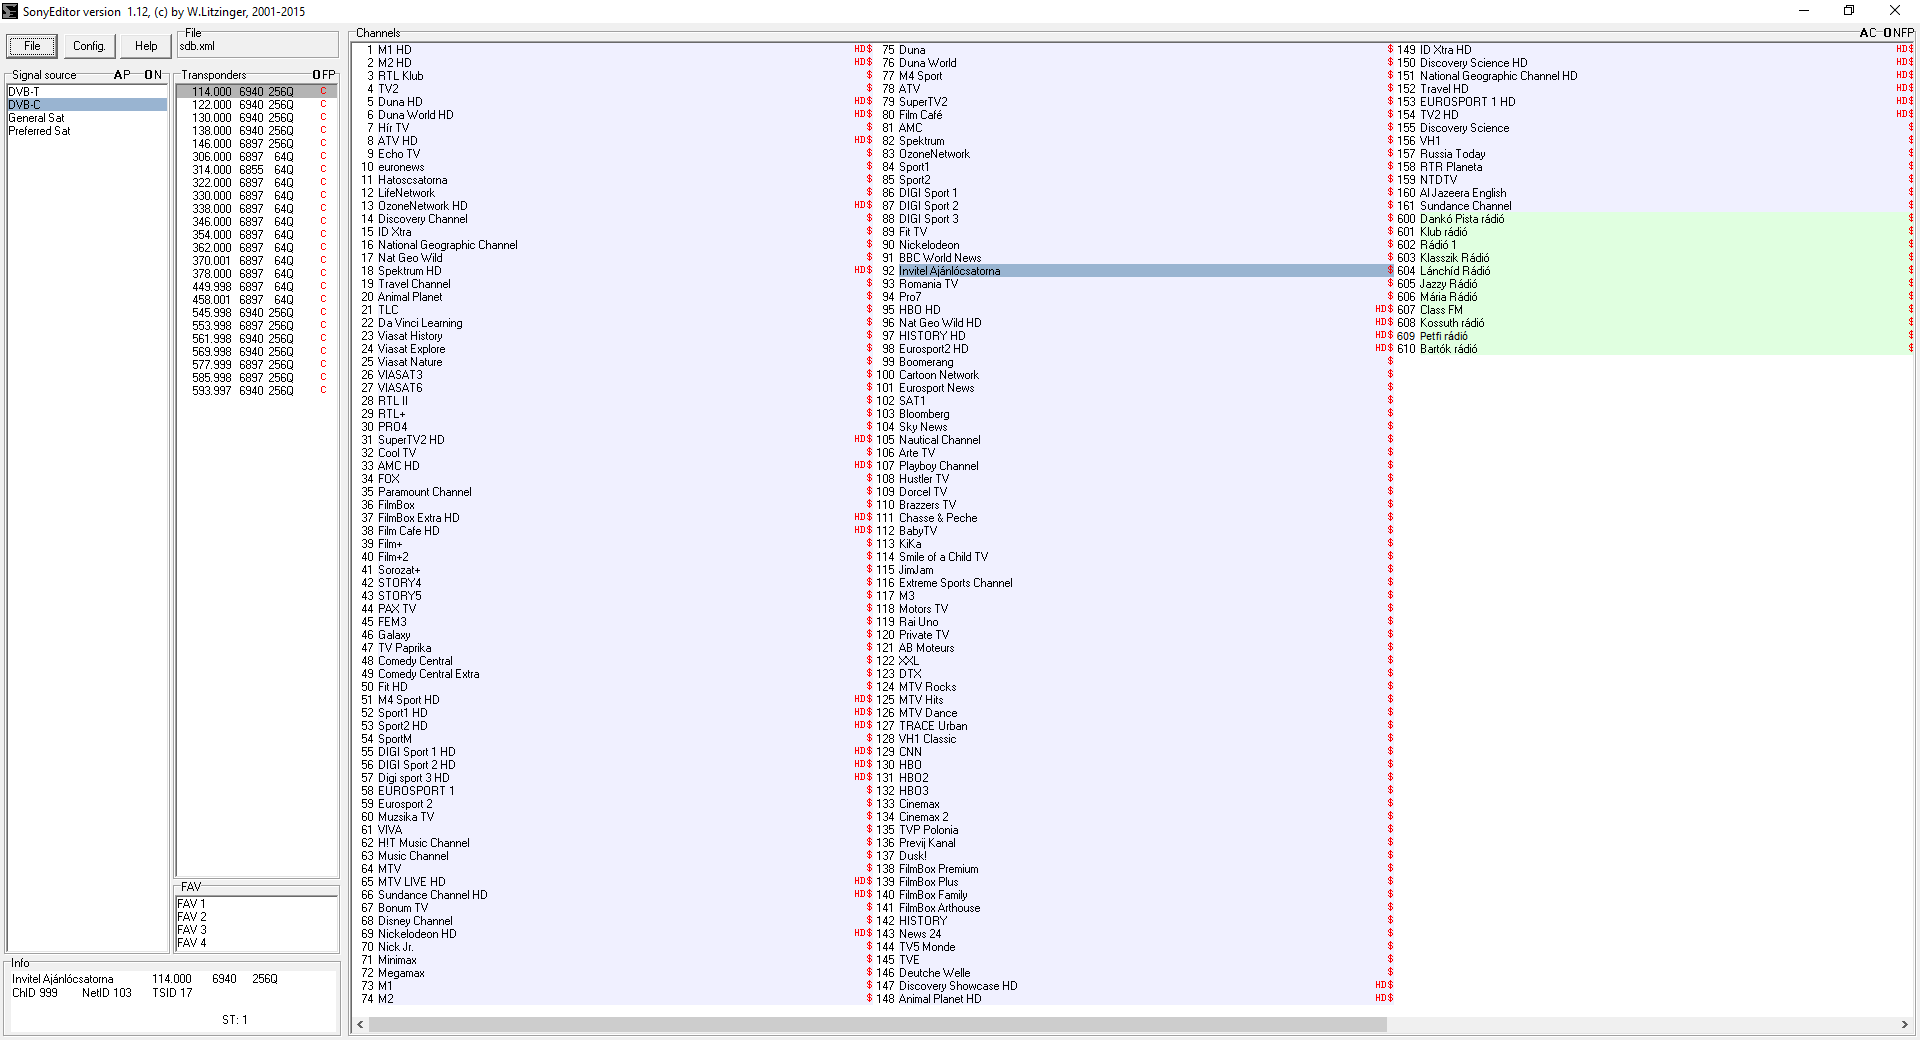The image size is (1920, 1040).
Task: Select channel 48 Comedy Central
Action: coord(615,661)
